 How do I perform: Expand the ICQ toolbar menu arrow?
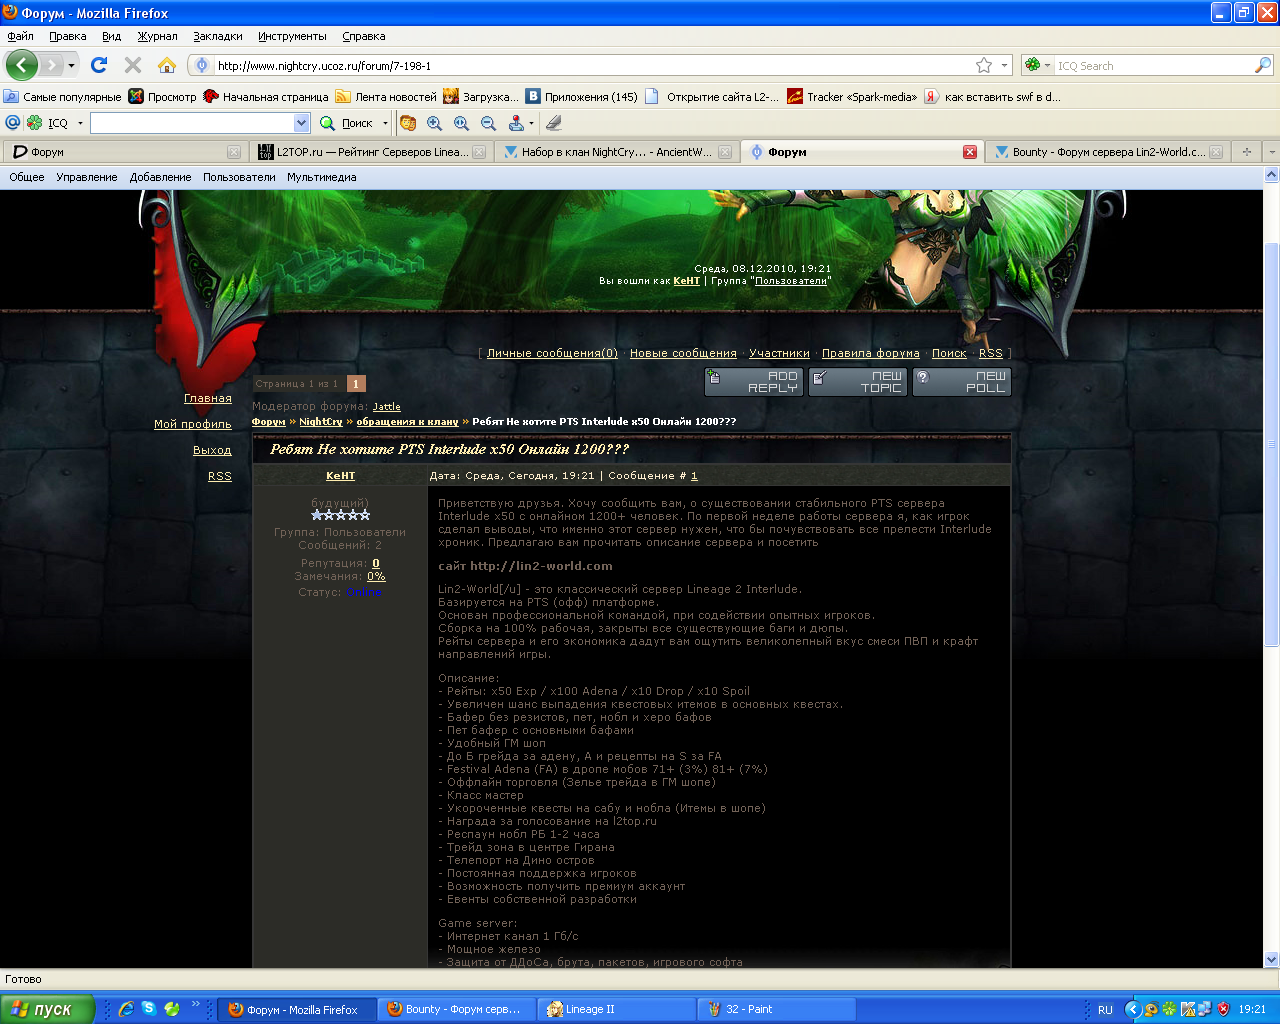[80, 123]
